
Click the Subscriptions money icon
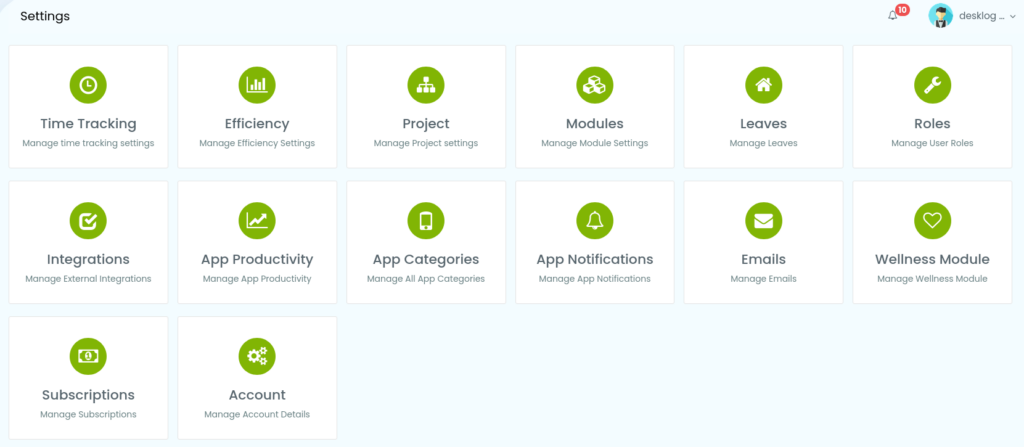coord(88,356)
